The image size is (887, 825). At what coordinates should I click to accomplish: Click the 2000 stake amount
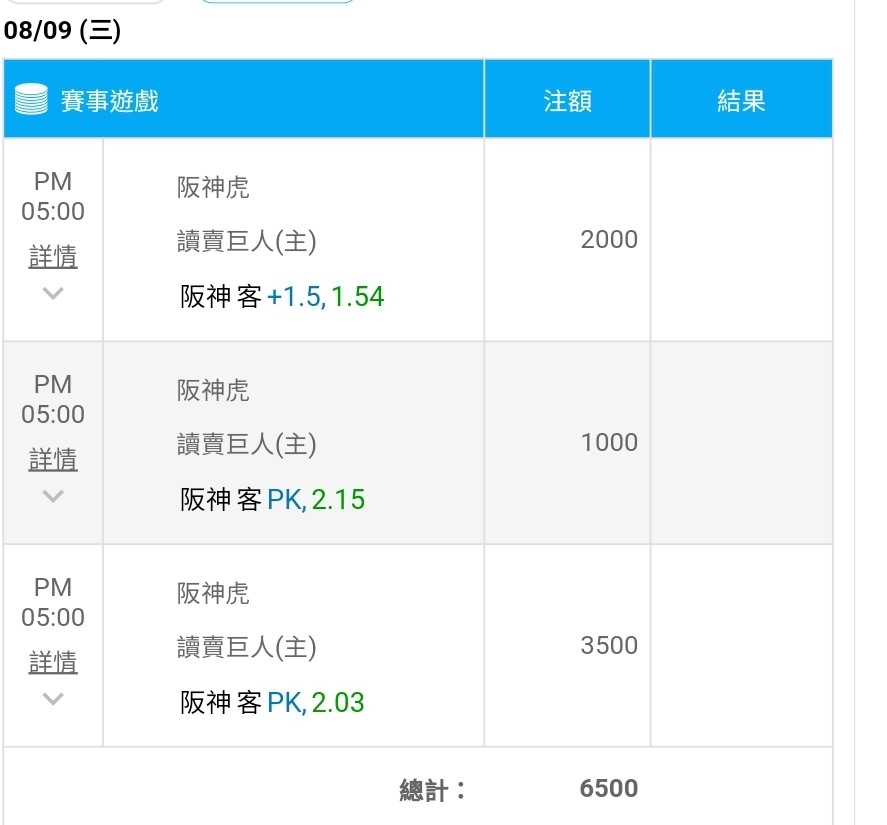609,239
